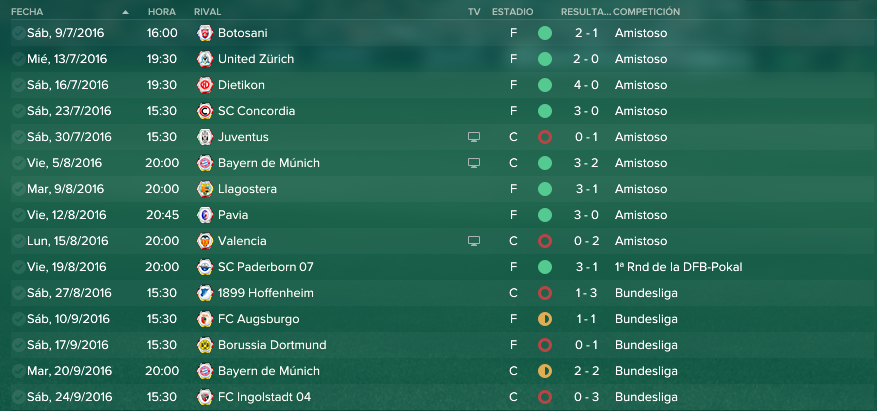Click the Botosani club badge
Image resolution: width=877 pixels, height=411 pixels.
tap(205, 33)
